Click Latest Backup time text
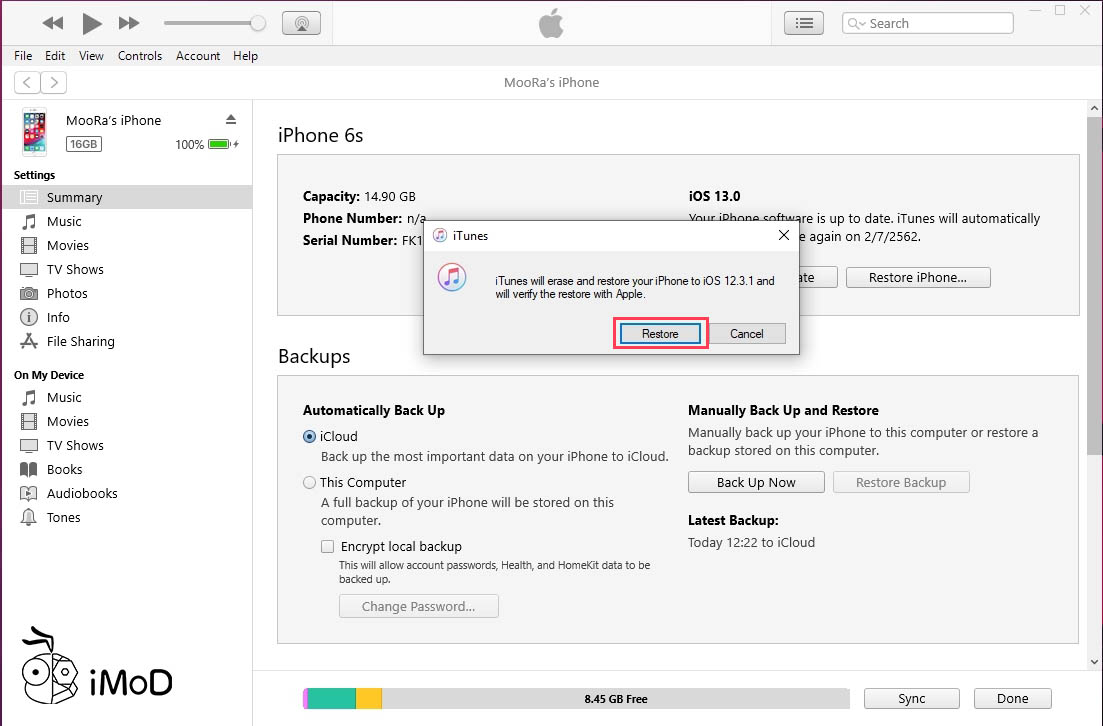Viewport: 1103px width, 726px height. coord(751,542)
